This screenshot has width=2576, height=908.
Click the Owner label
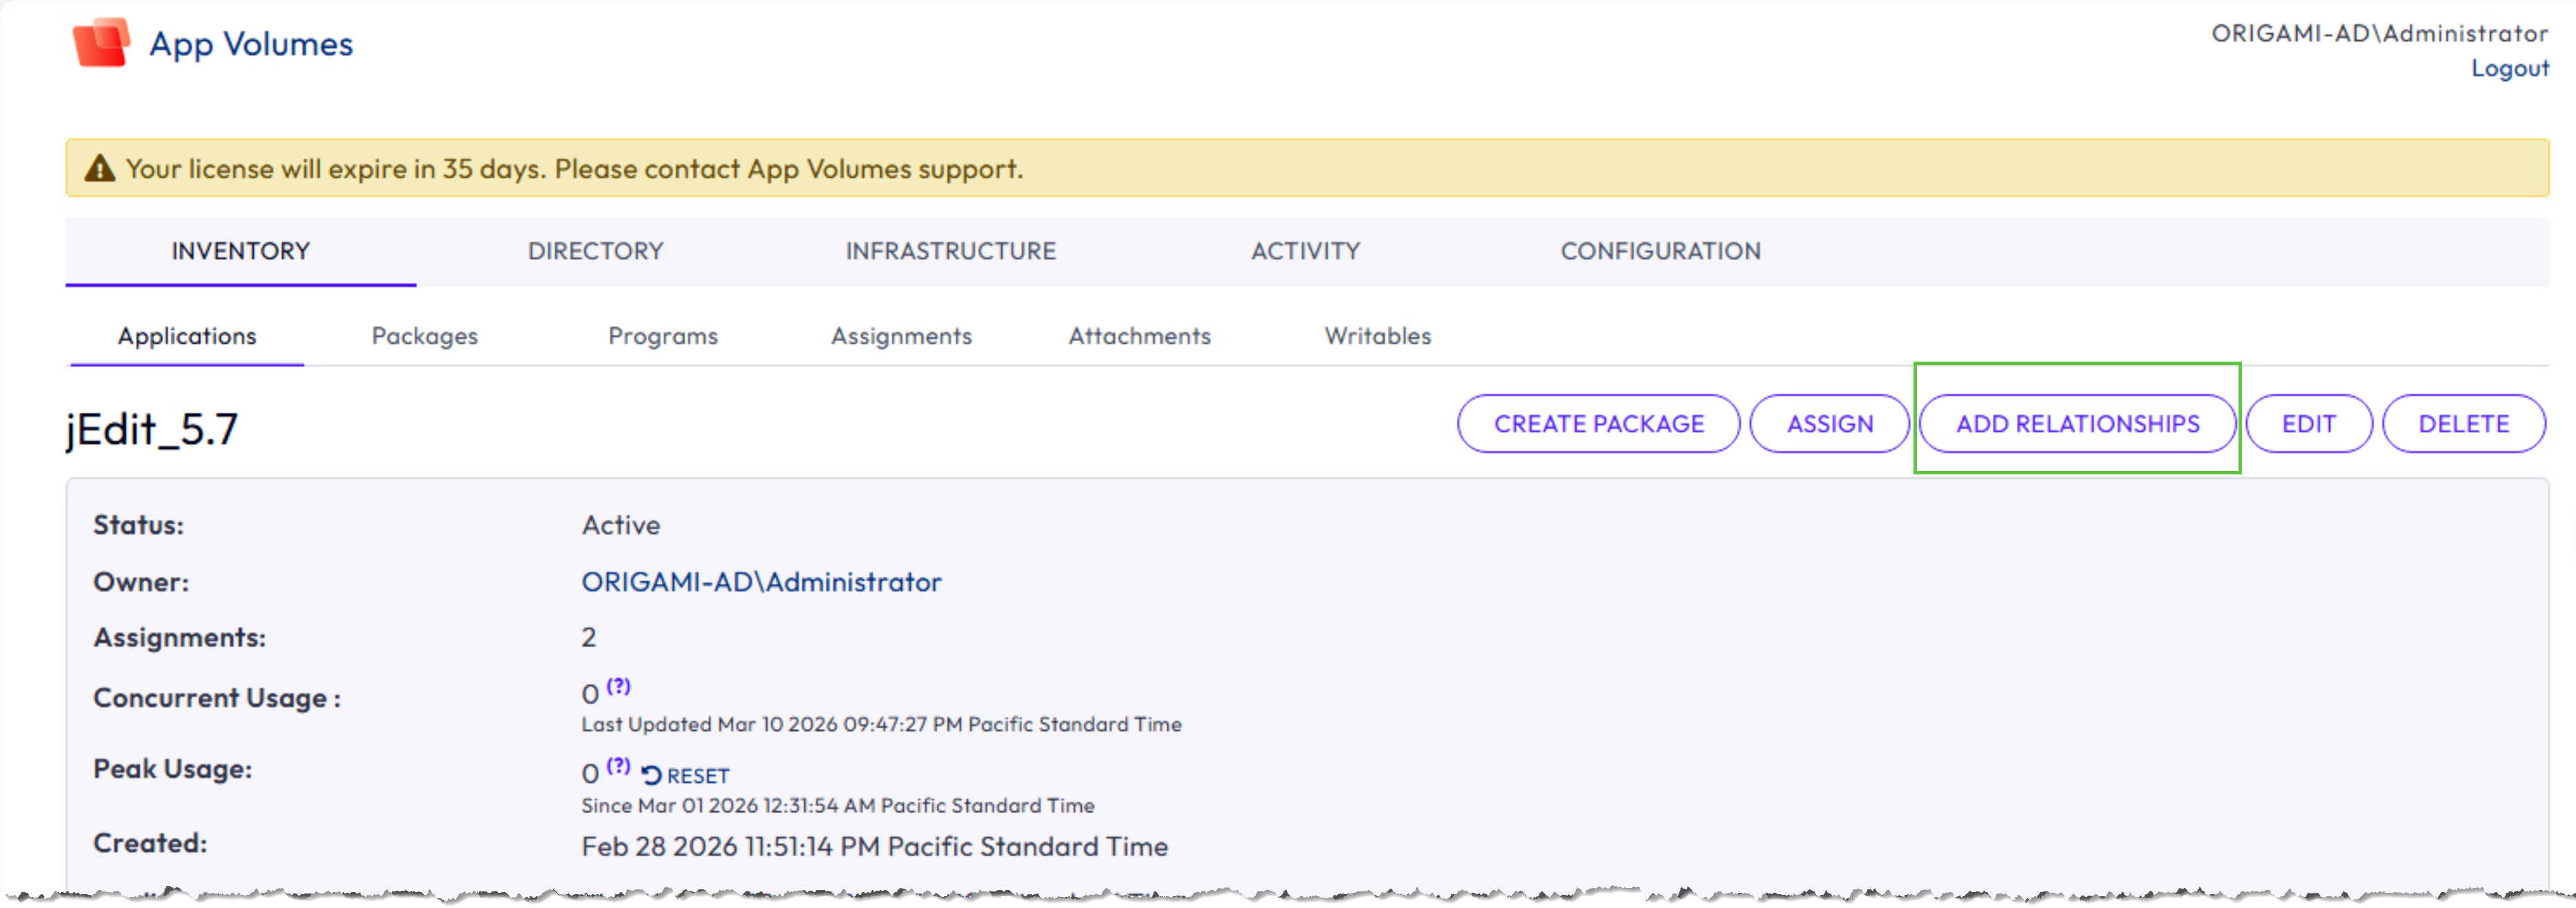point(141,582)
